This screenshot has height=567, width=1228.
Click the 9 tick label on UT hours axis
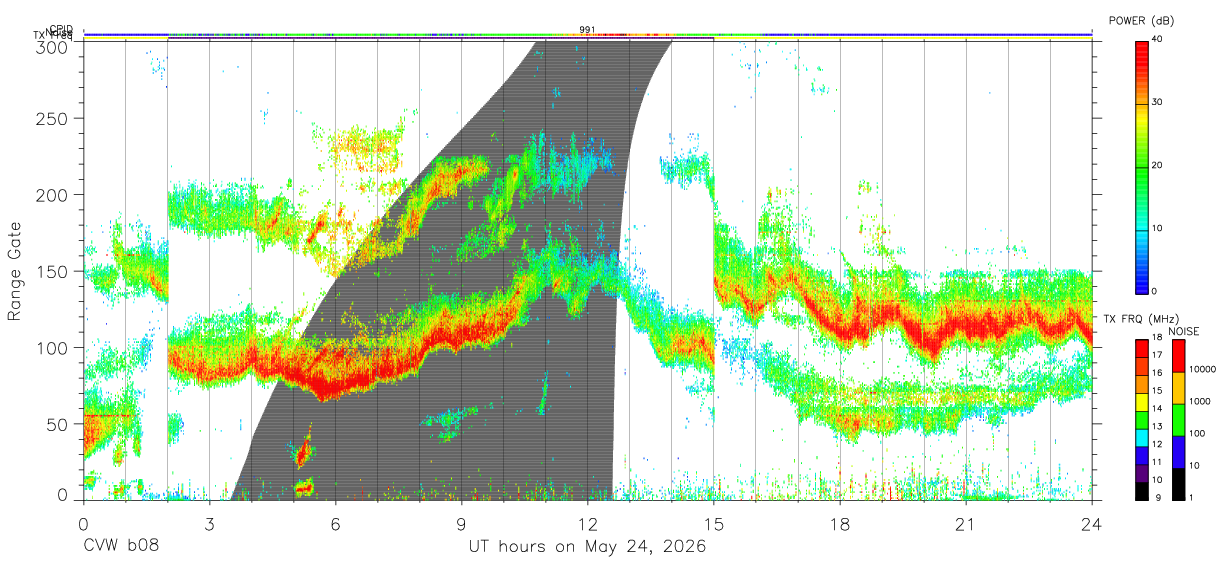point(461,523)
